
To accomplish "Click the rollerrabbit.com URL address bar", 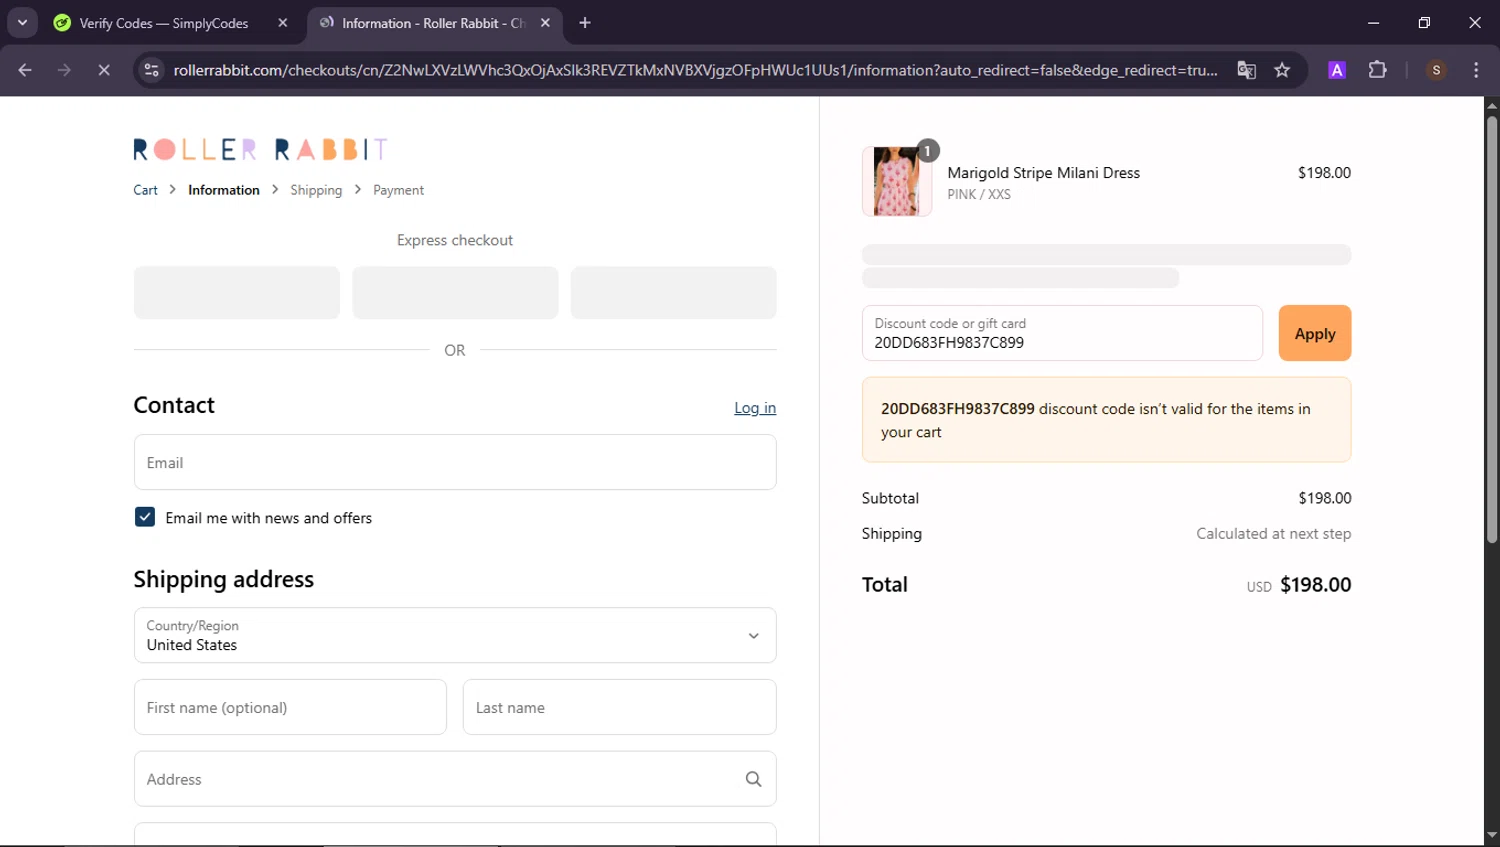I will [695, 70].
